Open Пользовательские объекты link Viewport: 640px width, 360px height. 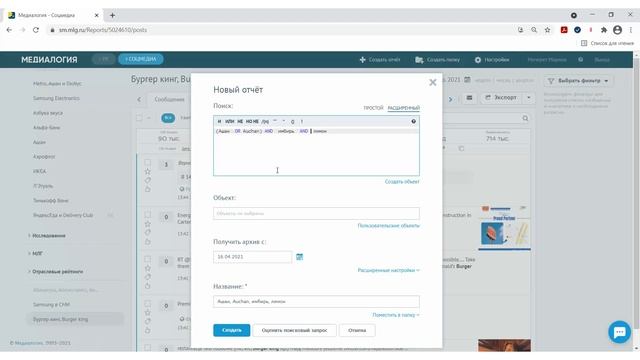(389, 226)
